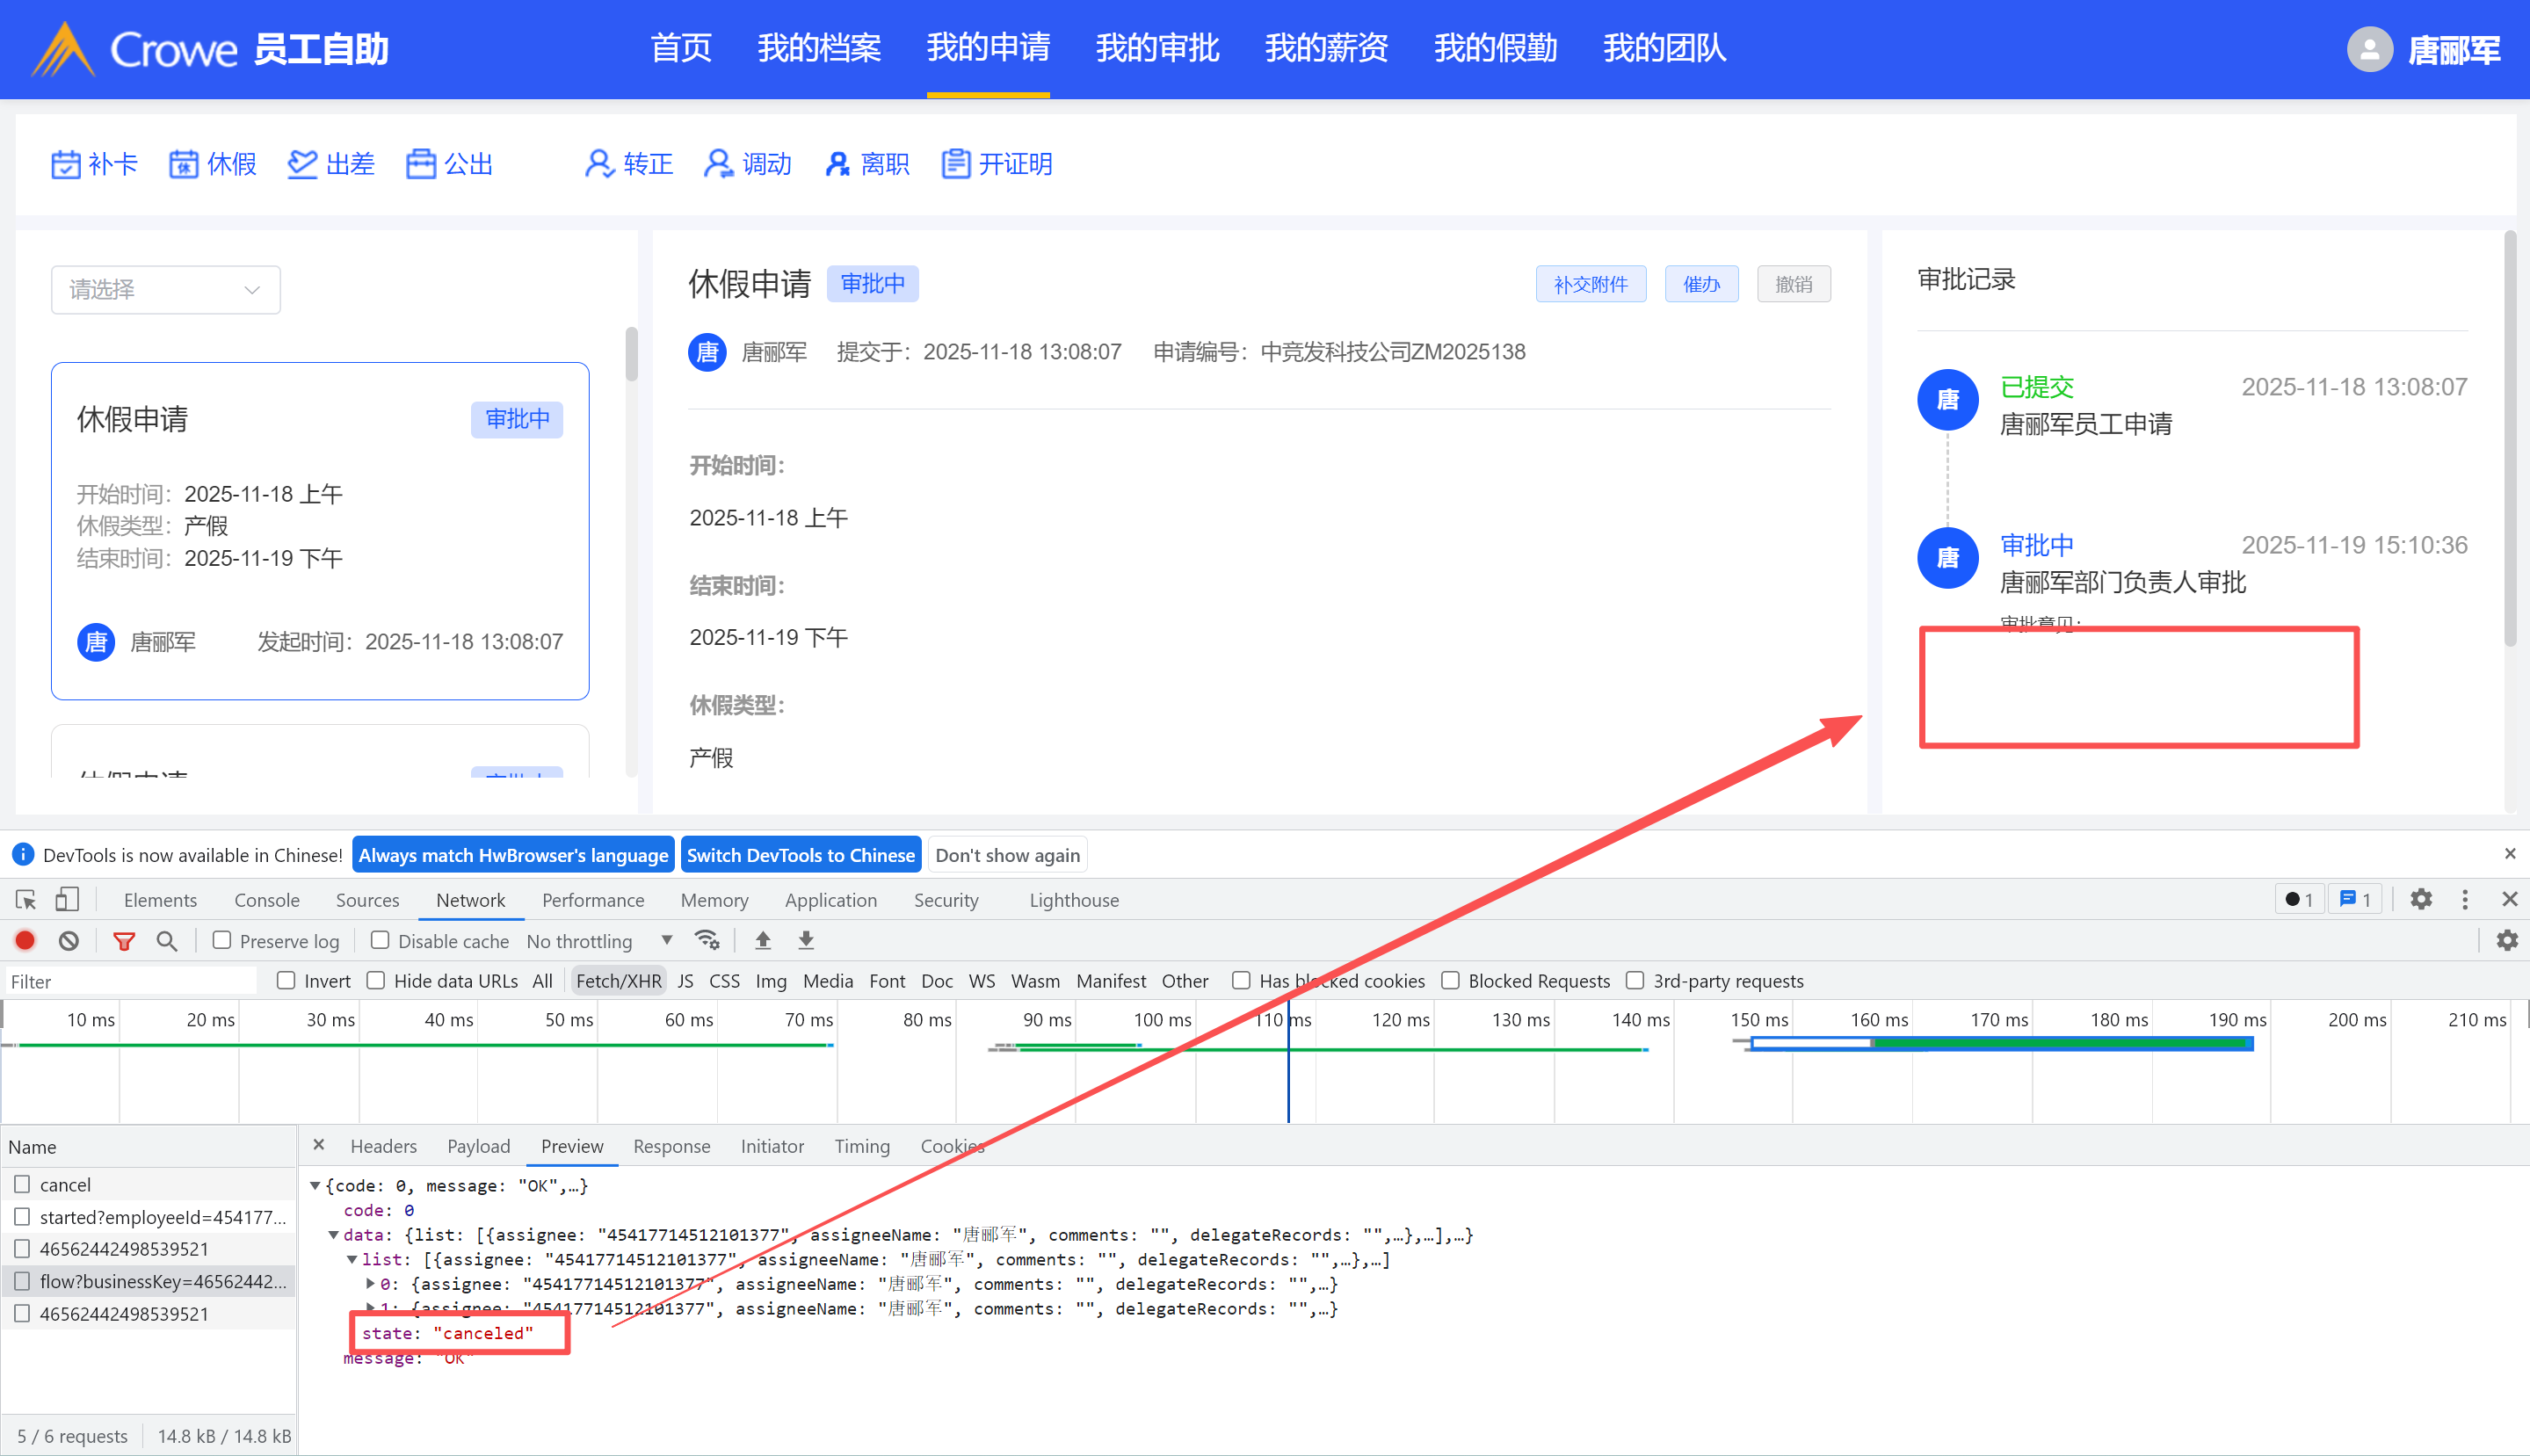Click the record network log icon

[25, 941]
